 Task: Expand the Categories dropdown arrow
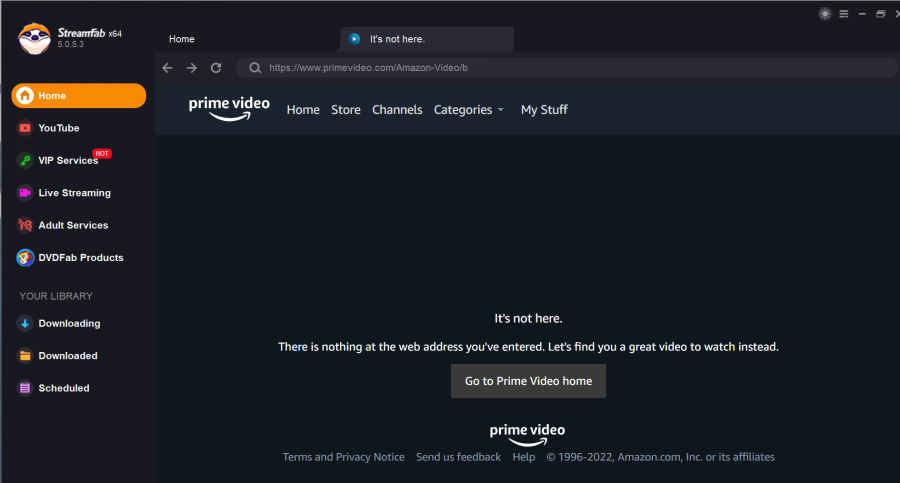[501, 110]
